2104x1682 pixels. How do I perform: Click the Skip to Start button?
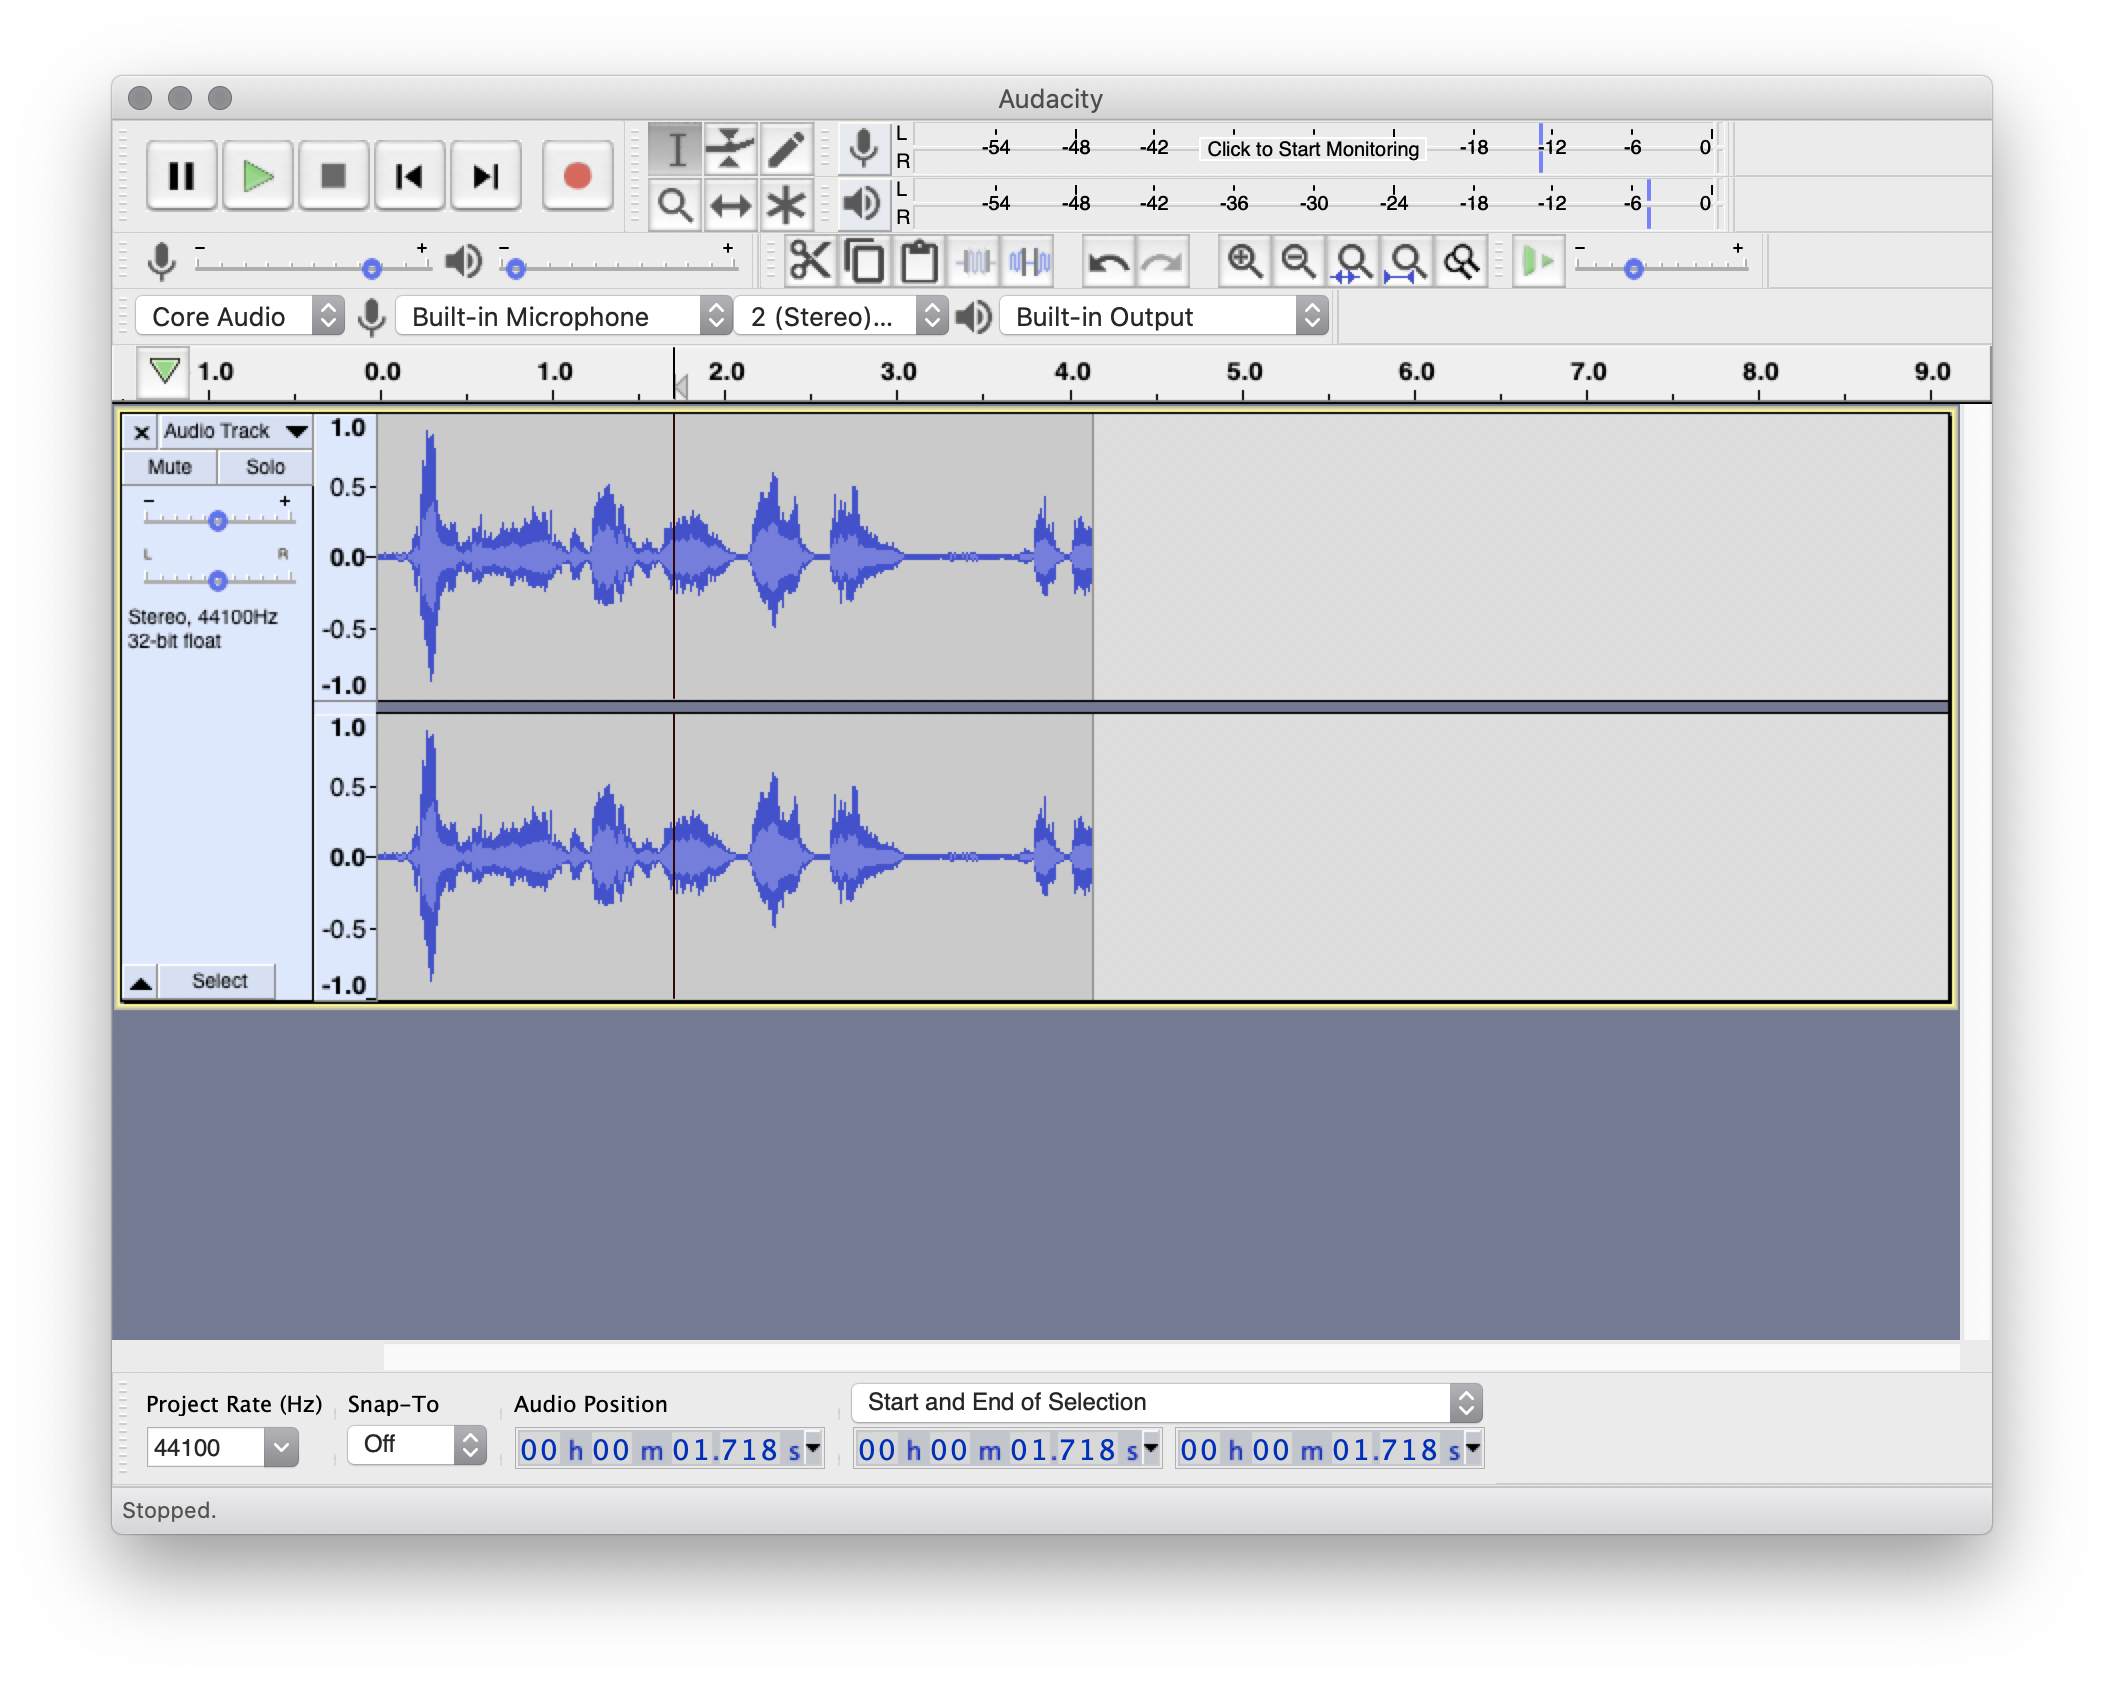(409, 177)
